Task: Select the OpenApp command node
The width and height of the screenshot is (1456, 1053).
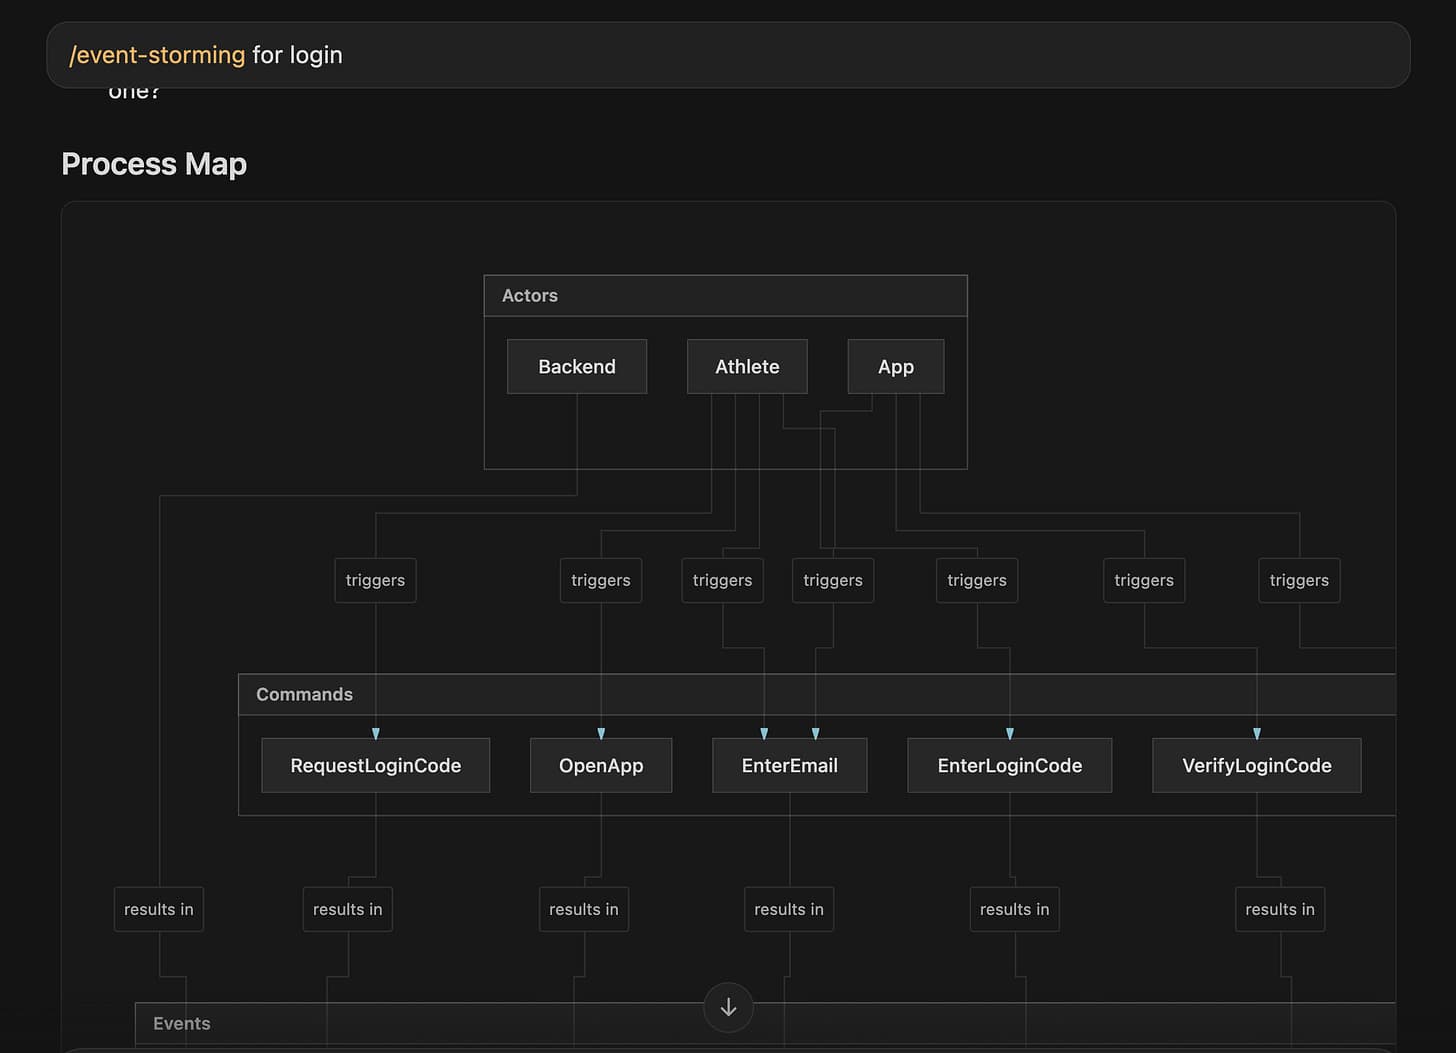Action: pyautogui.click(x=601, y=766)
